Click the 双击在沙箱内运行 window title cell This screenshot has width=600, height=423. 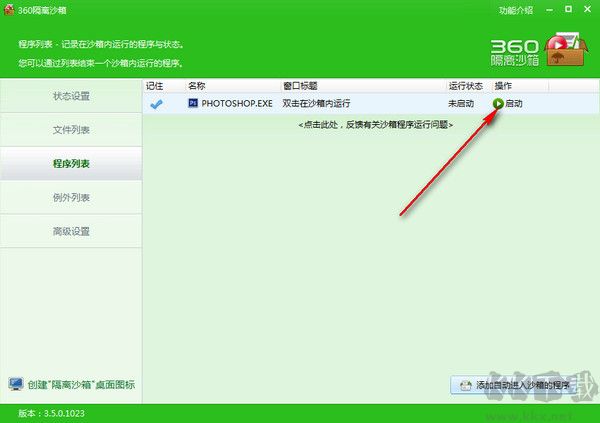[316, 103]
